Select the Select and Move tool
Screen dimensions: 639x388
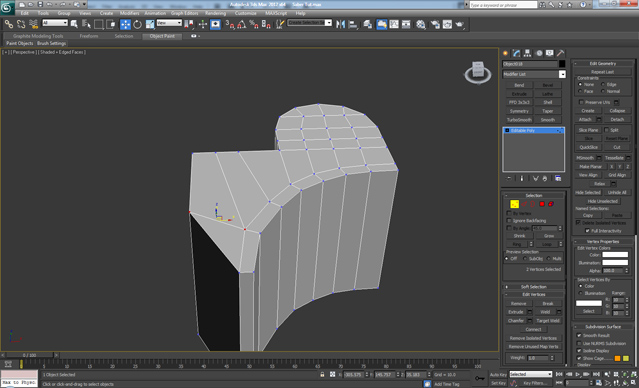click(x=126, y=24)
